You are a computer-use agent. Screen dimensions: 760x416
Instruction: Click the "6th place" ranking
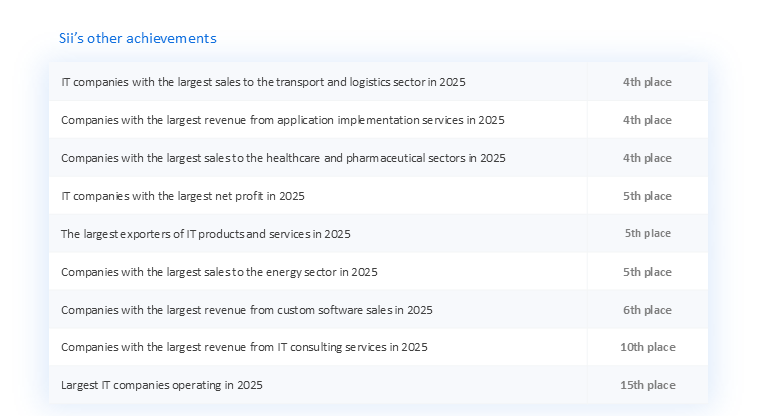pyautogui.click(x=647, y=310)
